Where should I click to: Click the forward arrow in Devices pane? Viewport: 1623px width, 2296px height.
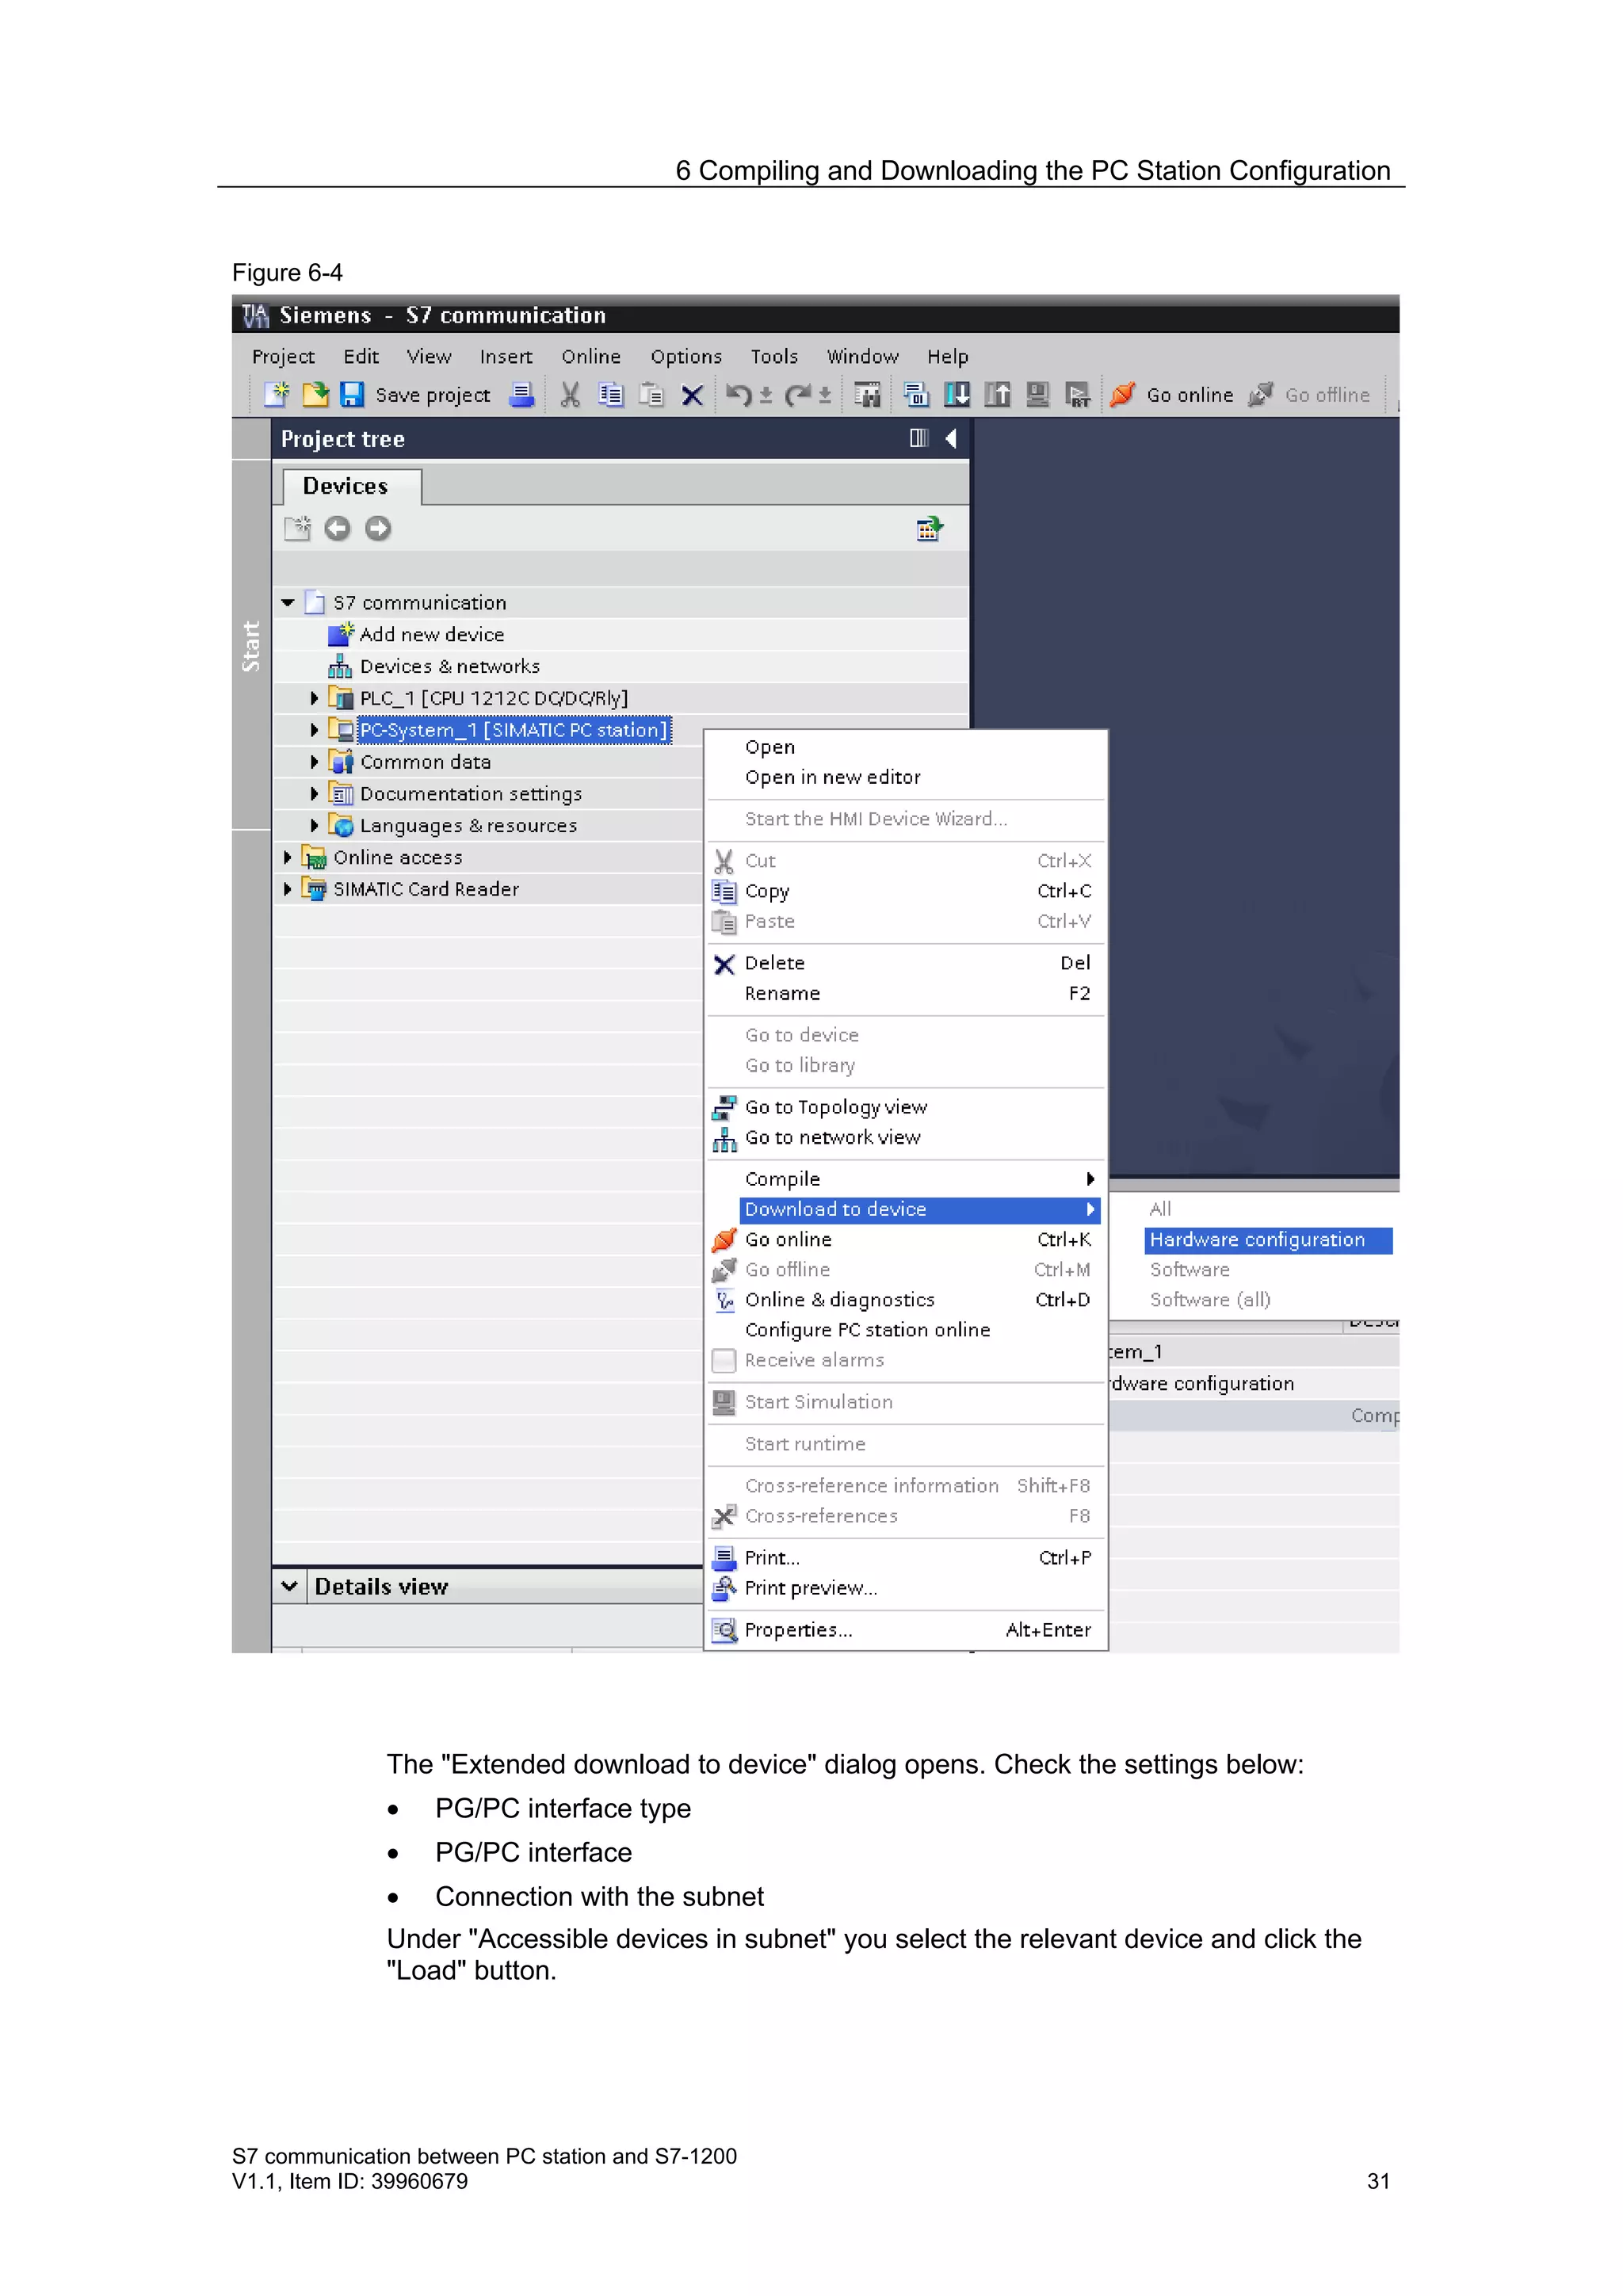pos(378,528)
